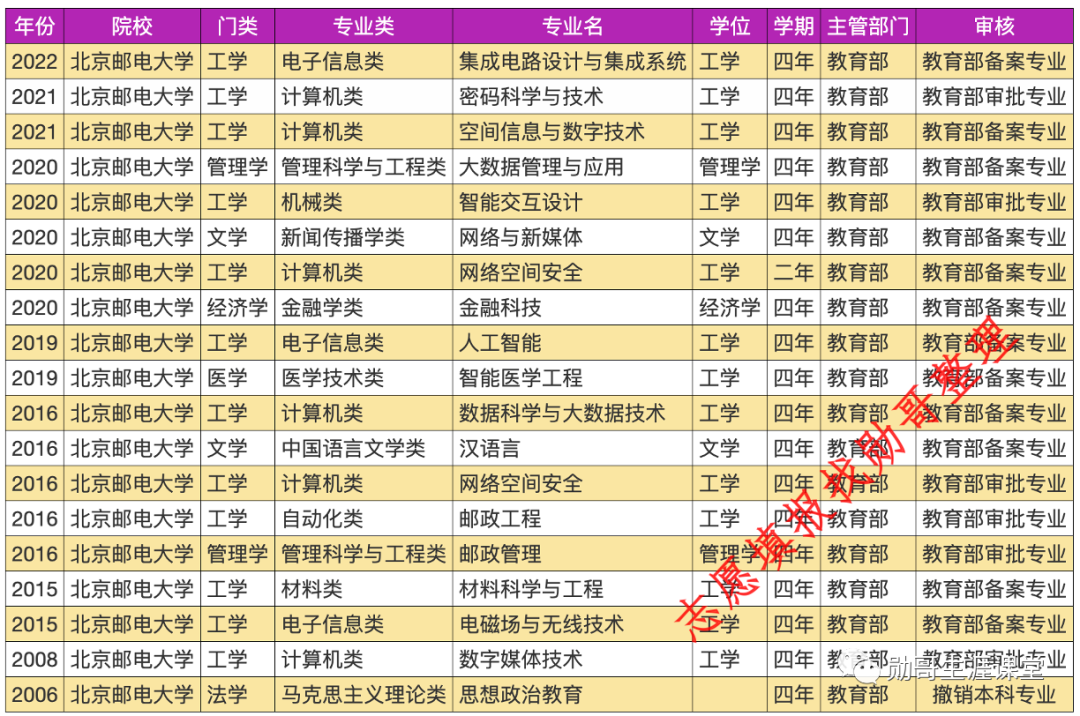Select 经济学 degree cell in 金融科技 row

click(730, 308)
